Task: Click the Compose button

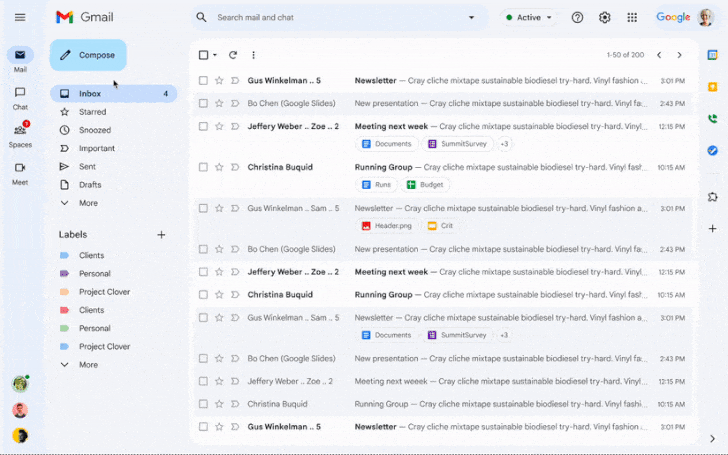Action: [88, 55]
